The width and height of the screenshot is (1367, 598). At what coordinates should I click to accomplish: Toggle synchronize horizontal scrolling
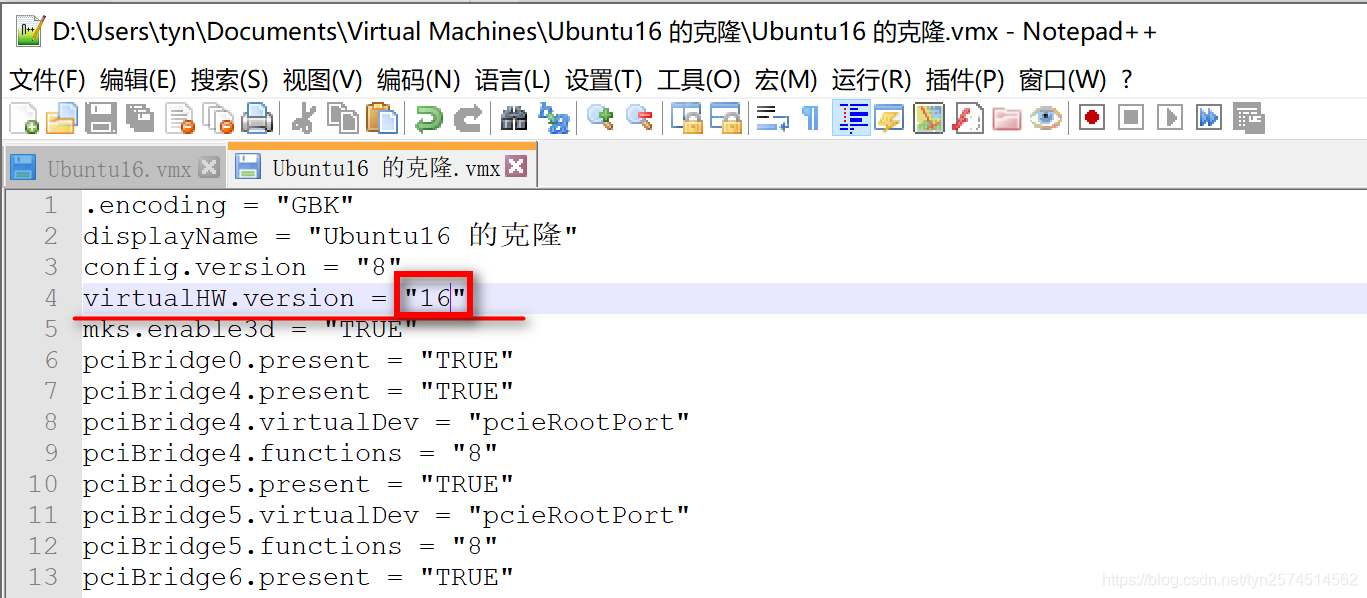[x=725, y=118]
